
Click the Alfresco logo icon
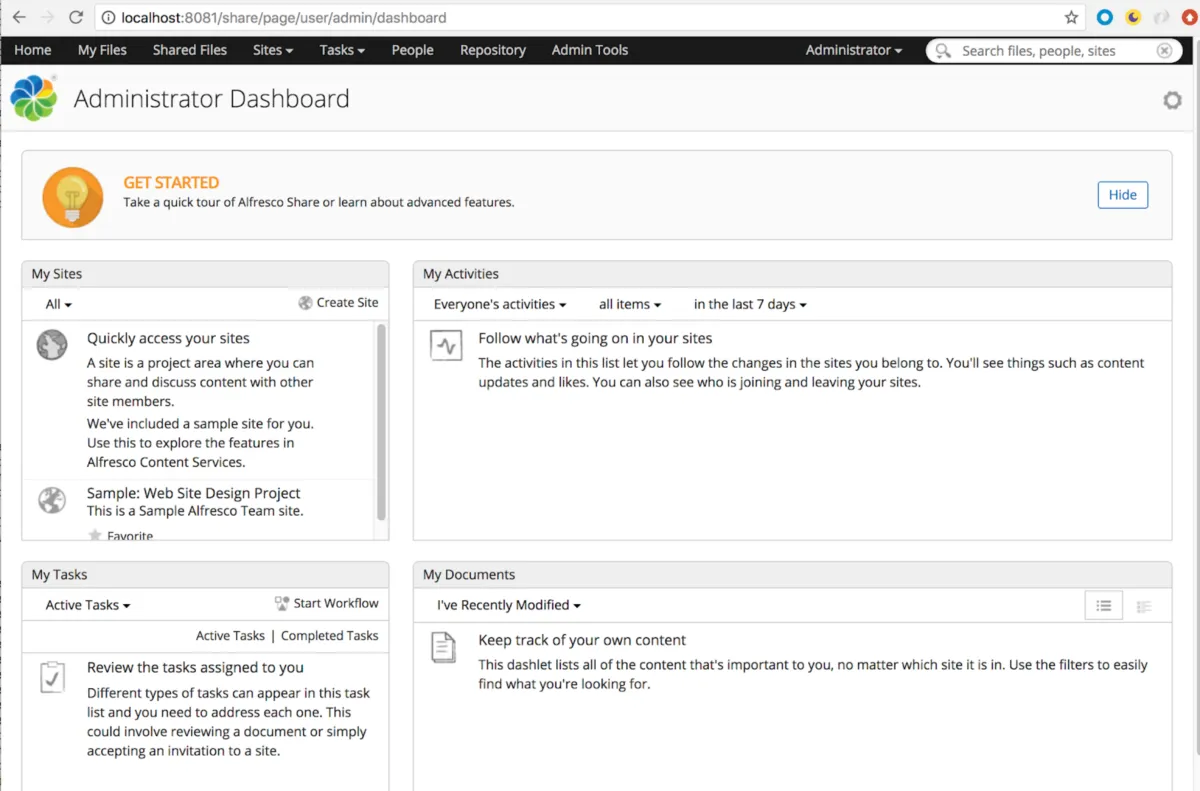point(33,98)
